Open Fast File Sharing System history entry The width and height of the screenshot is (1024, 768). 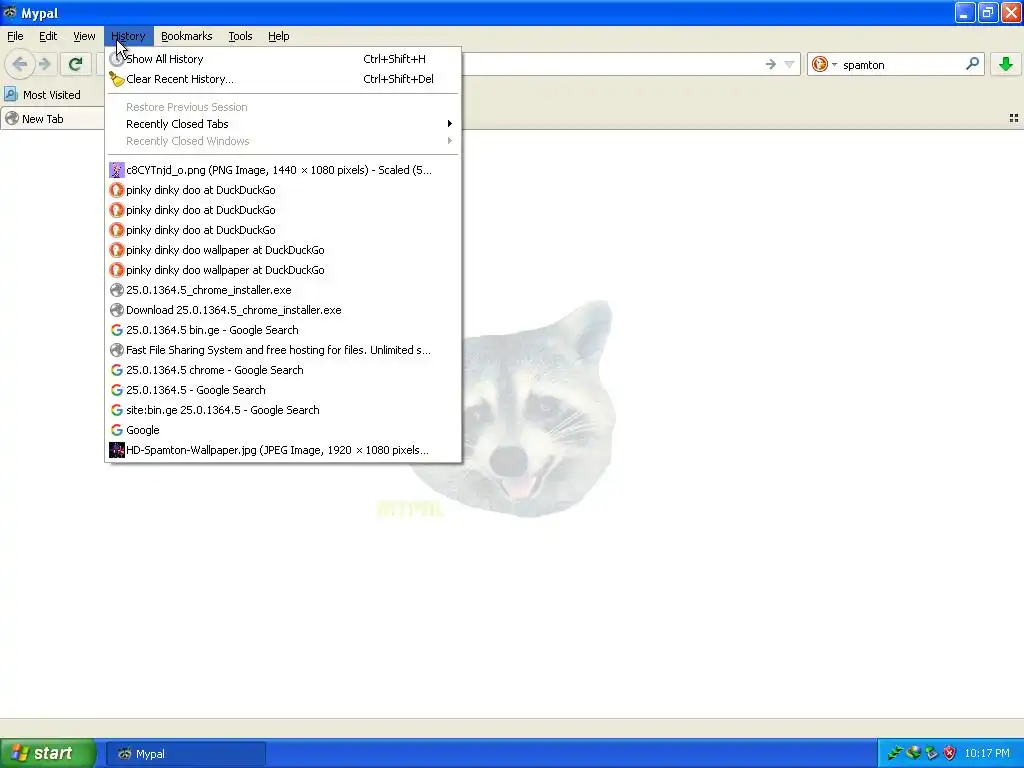(x=283, y=350)
